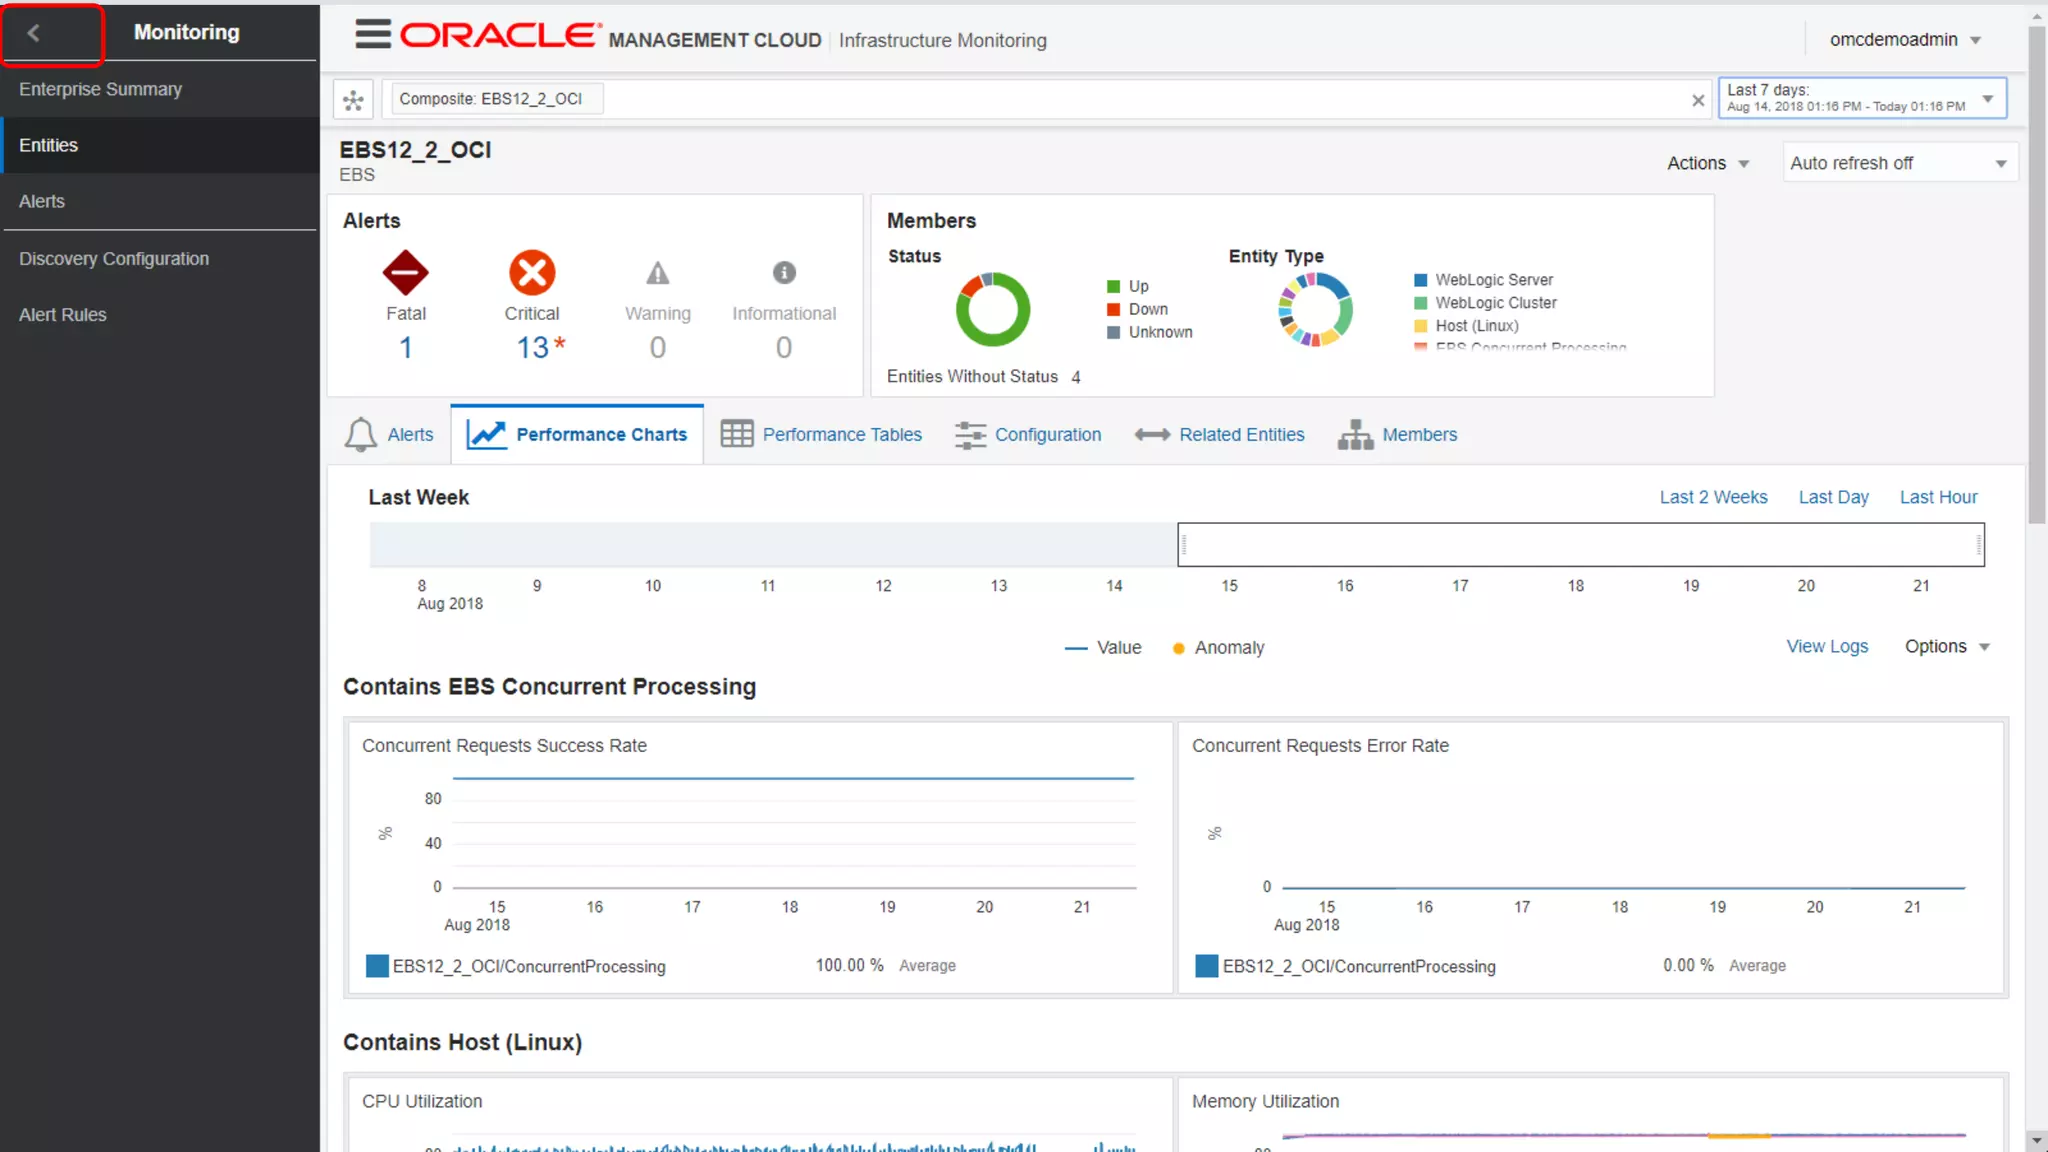Screen dimensions: 2048x1152
Task: Open the hamburger navigation menu
Action: 373,35
